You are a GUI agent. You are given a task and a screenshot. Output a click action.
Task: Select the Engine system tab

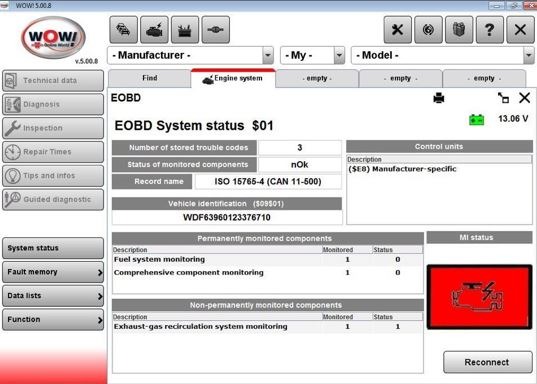(233, 78)
